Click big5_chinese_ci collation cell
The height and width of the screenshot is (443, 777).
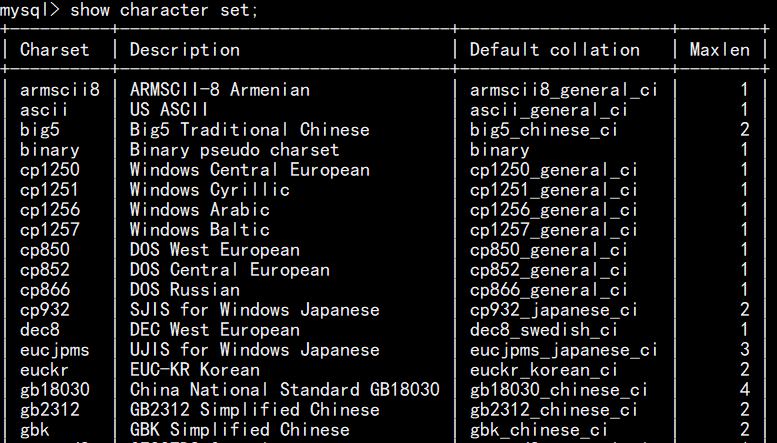(544, 130)
